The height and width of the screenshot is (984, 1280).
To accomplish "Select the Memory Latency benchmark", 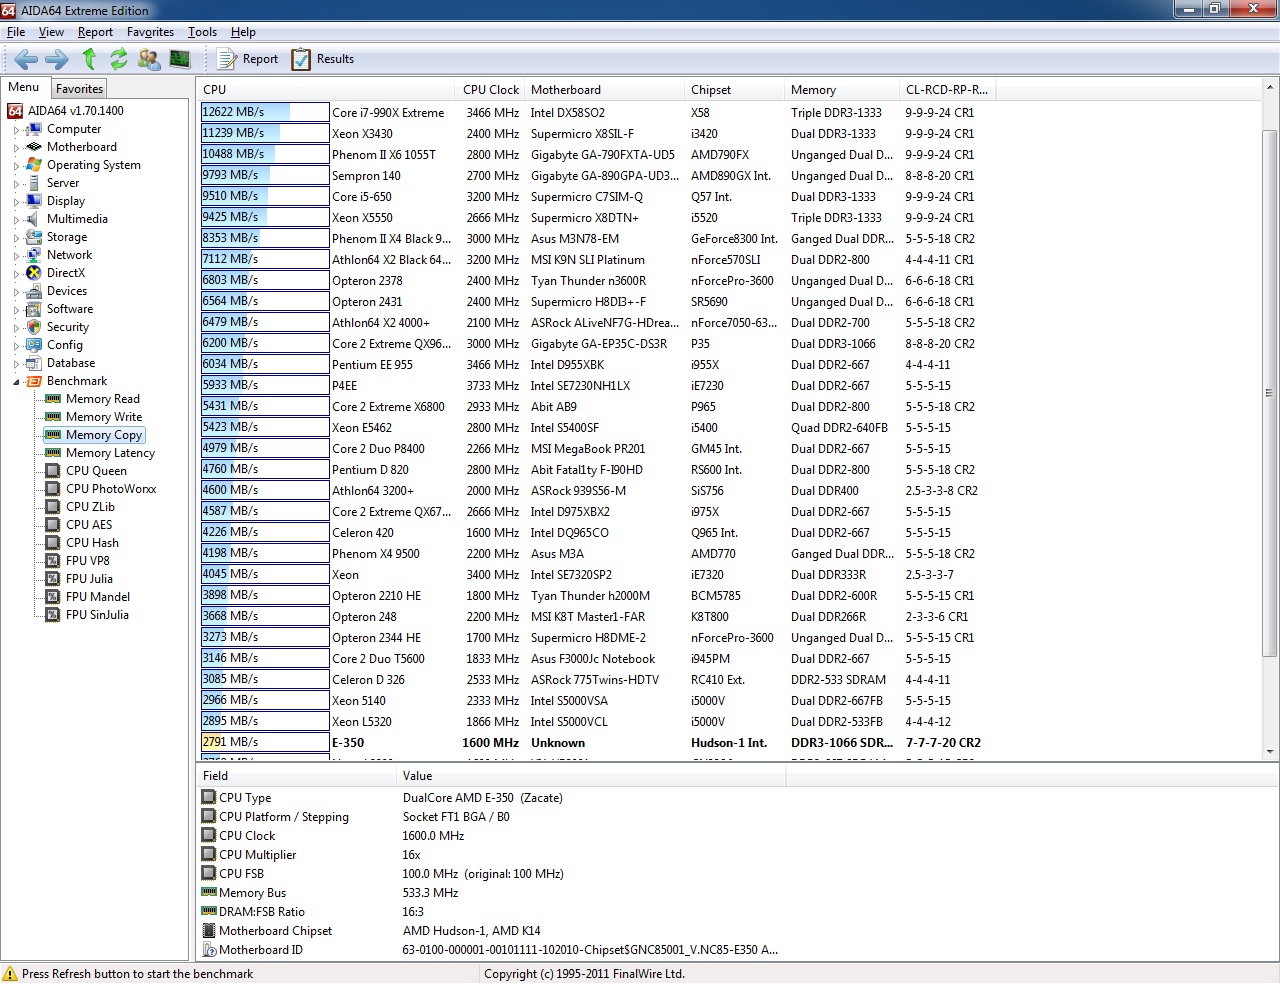I will (x=110, y=453).
